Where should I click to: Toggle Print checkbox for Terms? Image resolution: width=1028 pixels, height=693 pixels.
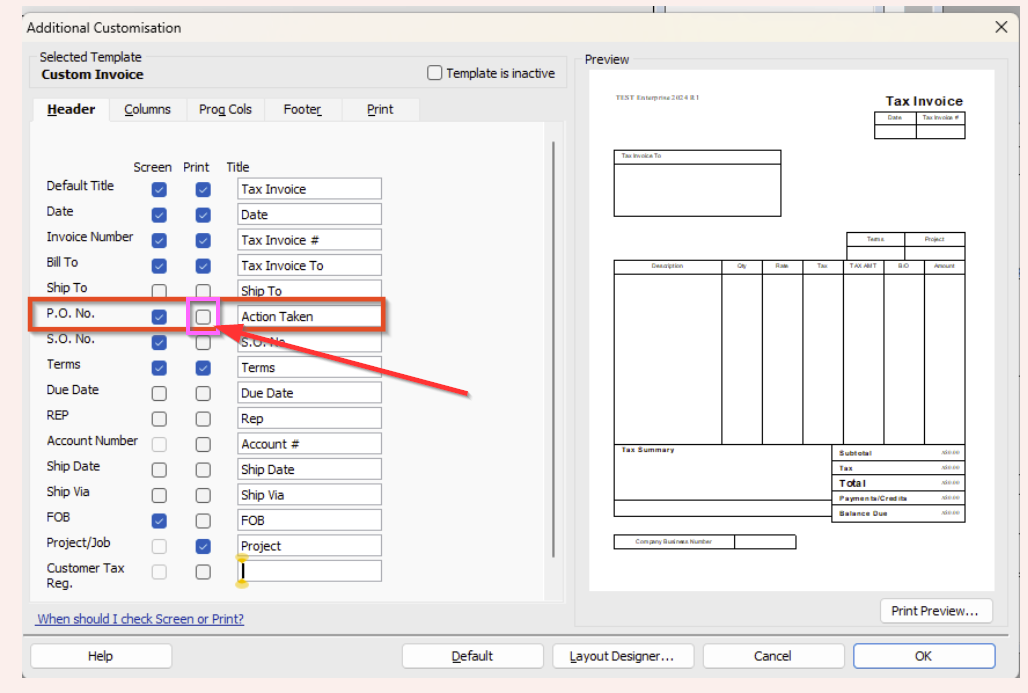(x=203, y=368)
